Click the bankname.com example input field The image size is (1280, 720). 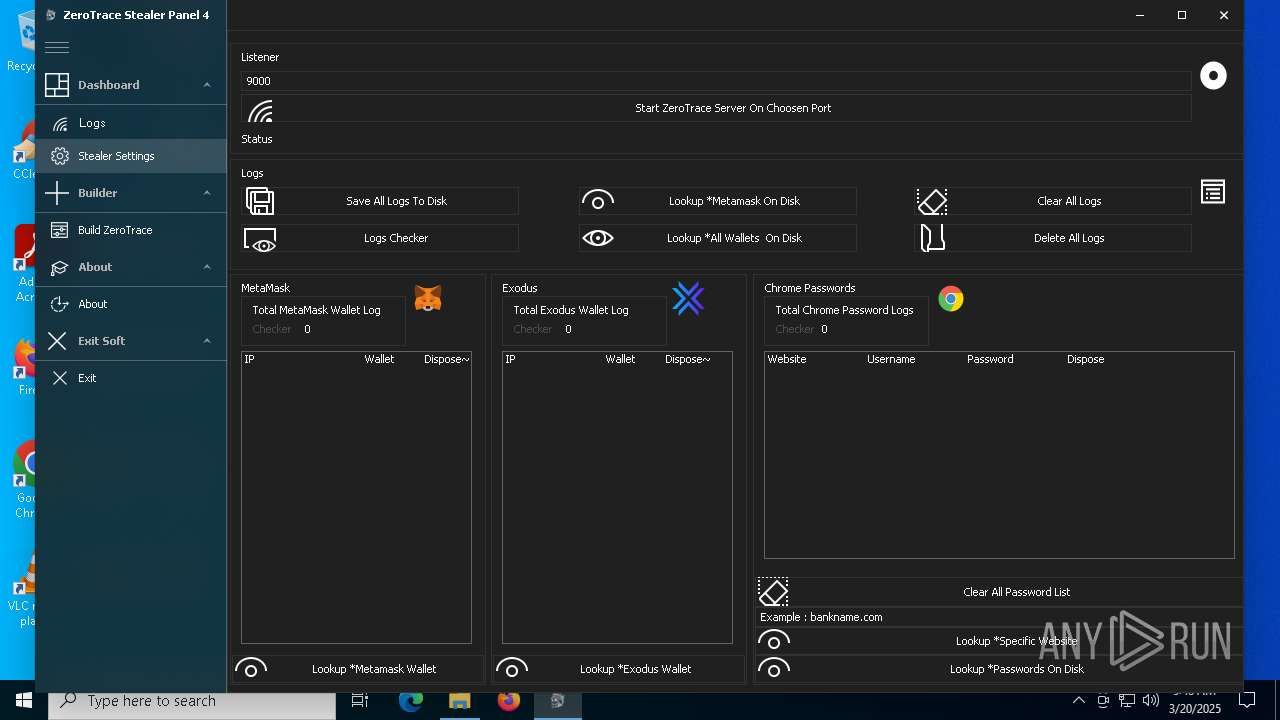(x=1000, y=617)
